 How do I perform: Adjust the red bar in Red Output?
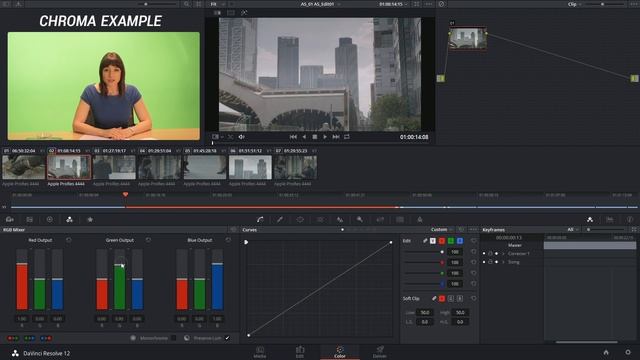click(22, 286)
